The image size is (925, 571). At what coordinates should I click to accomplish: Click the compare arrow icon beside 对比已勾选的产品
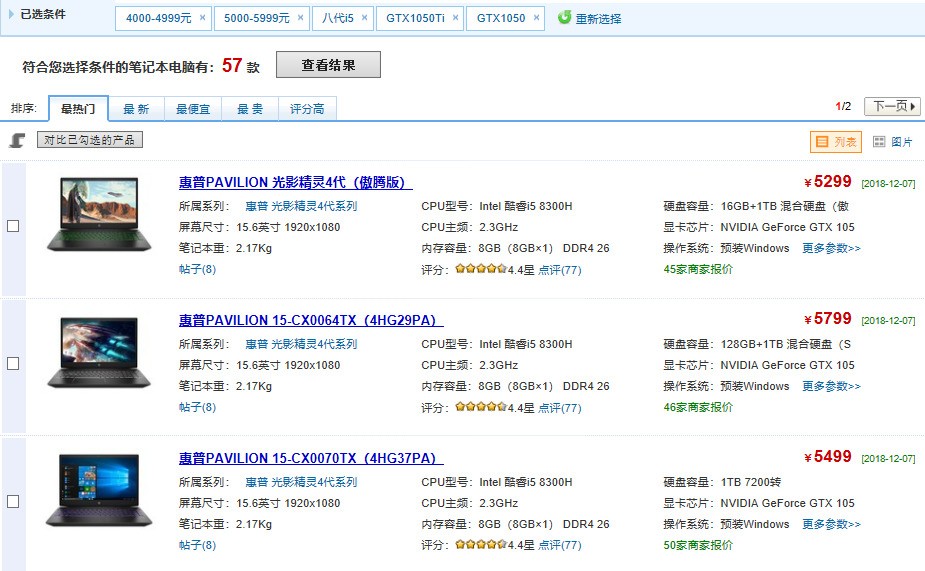(x=17, y=141)
